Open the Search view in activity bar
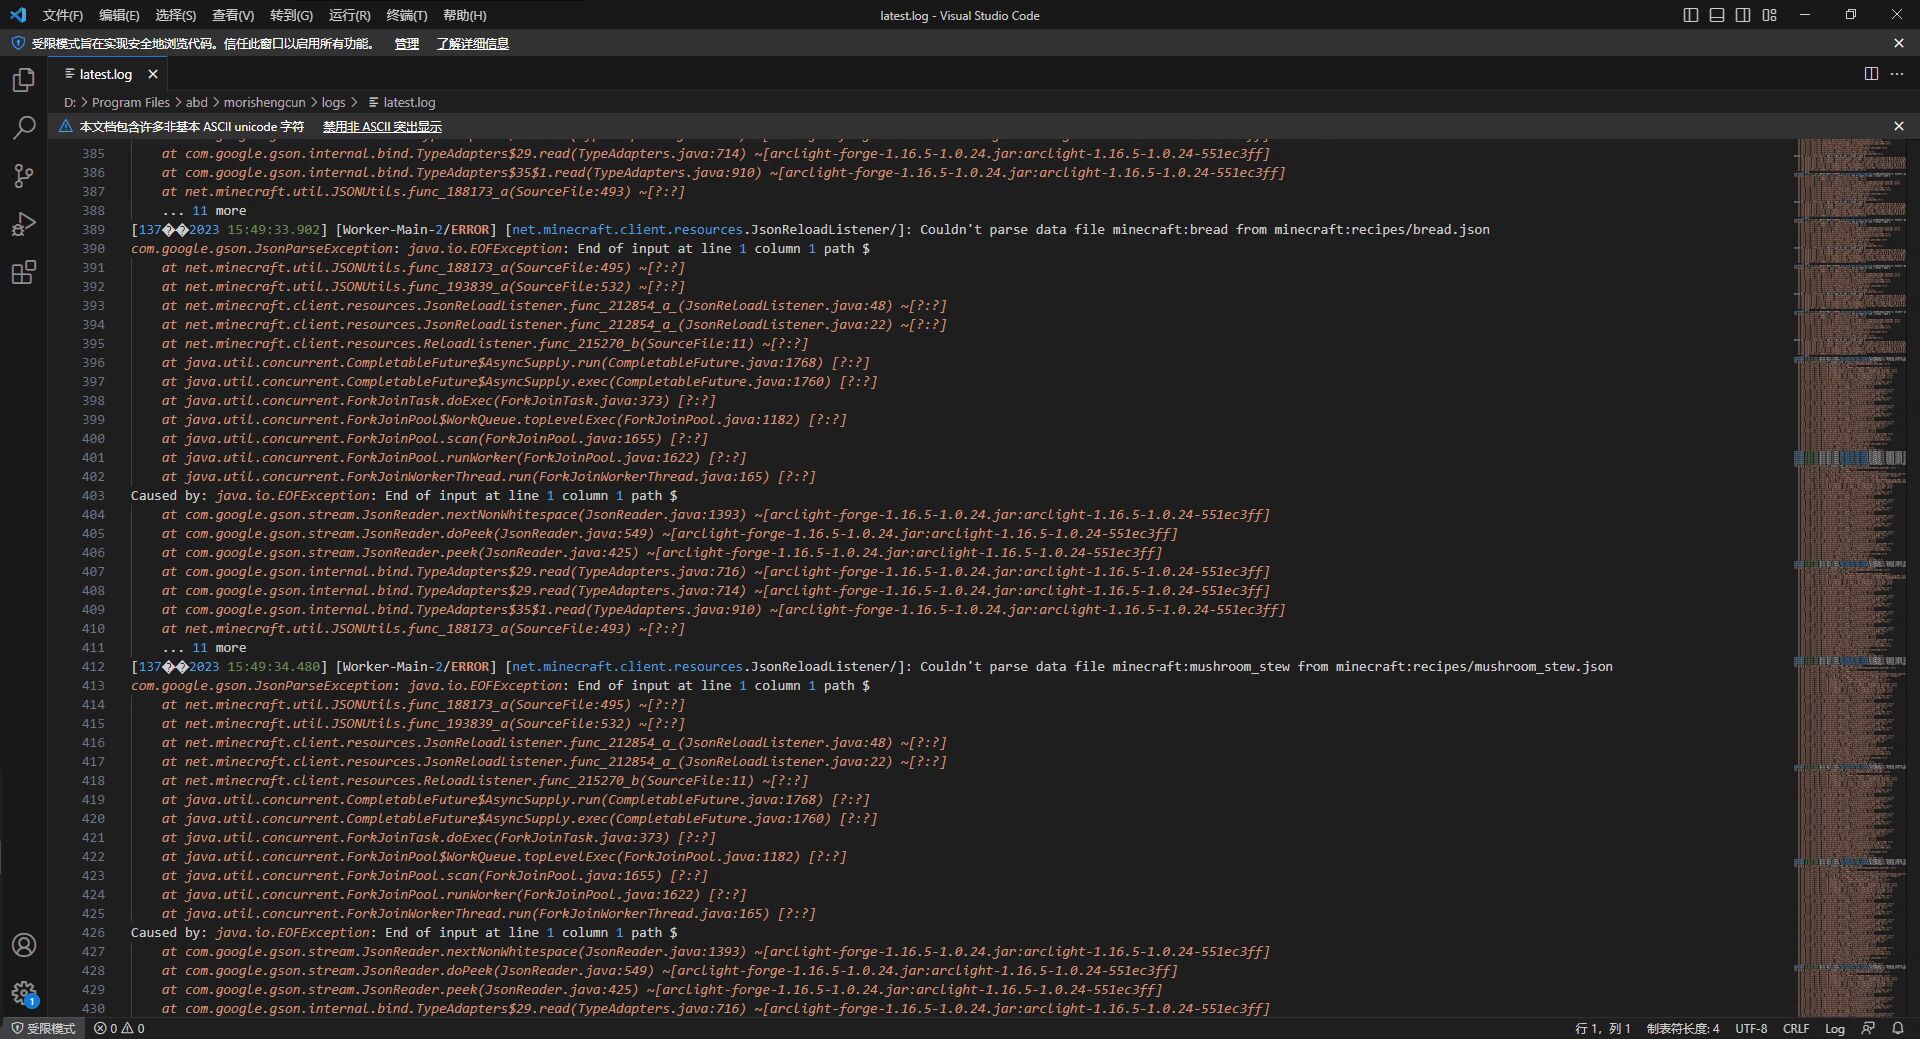The width and height of the screenshot is (1920, 1039). tap(24, 128)
